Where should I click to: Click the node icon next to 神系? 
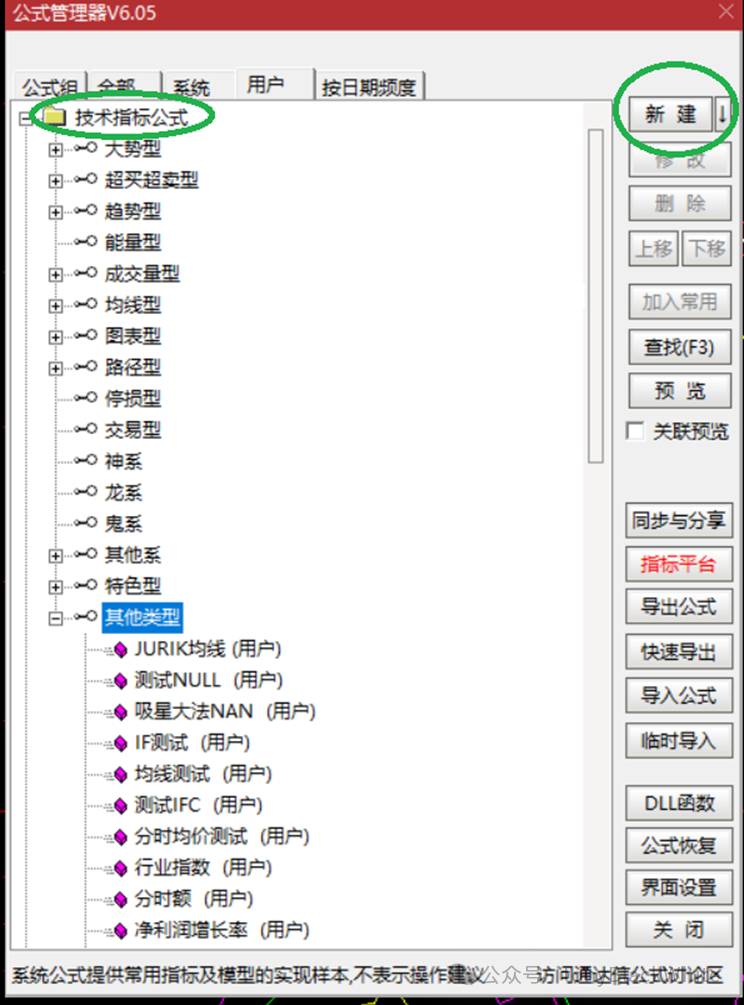[x=86, y=460]
